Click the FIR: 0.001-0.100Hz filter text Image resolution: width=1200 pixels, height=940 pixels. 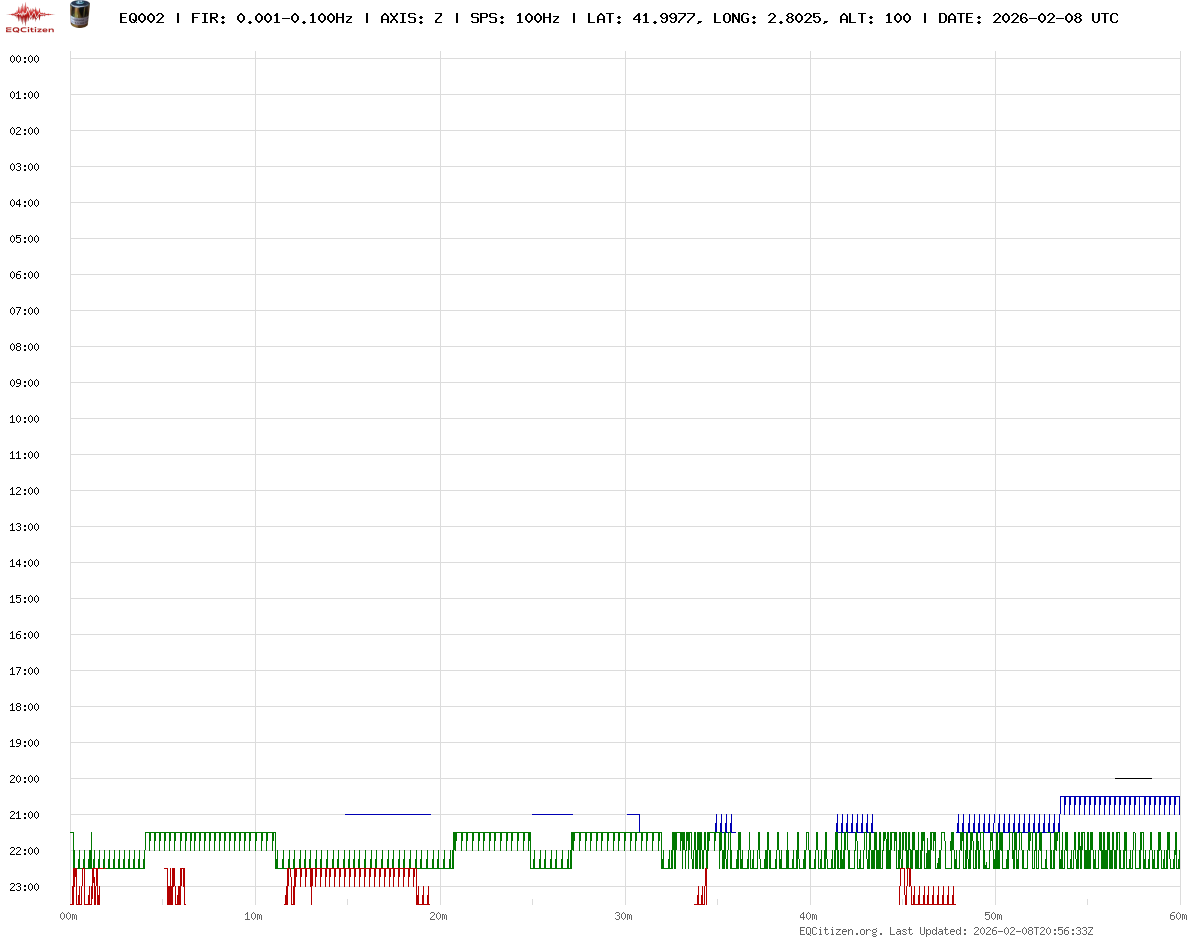(271, 18)
